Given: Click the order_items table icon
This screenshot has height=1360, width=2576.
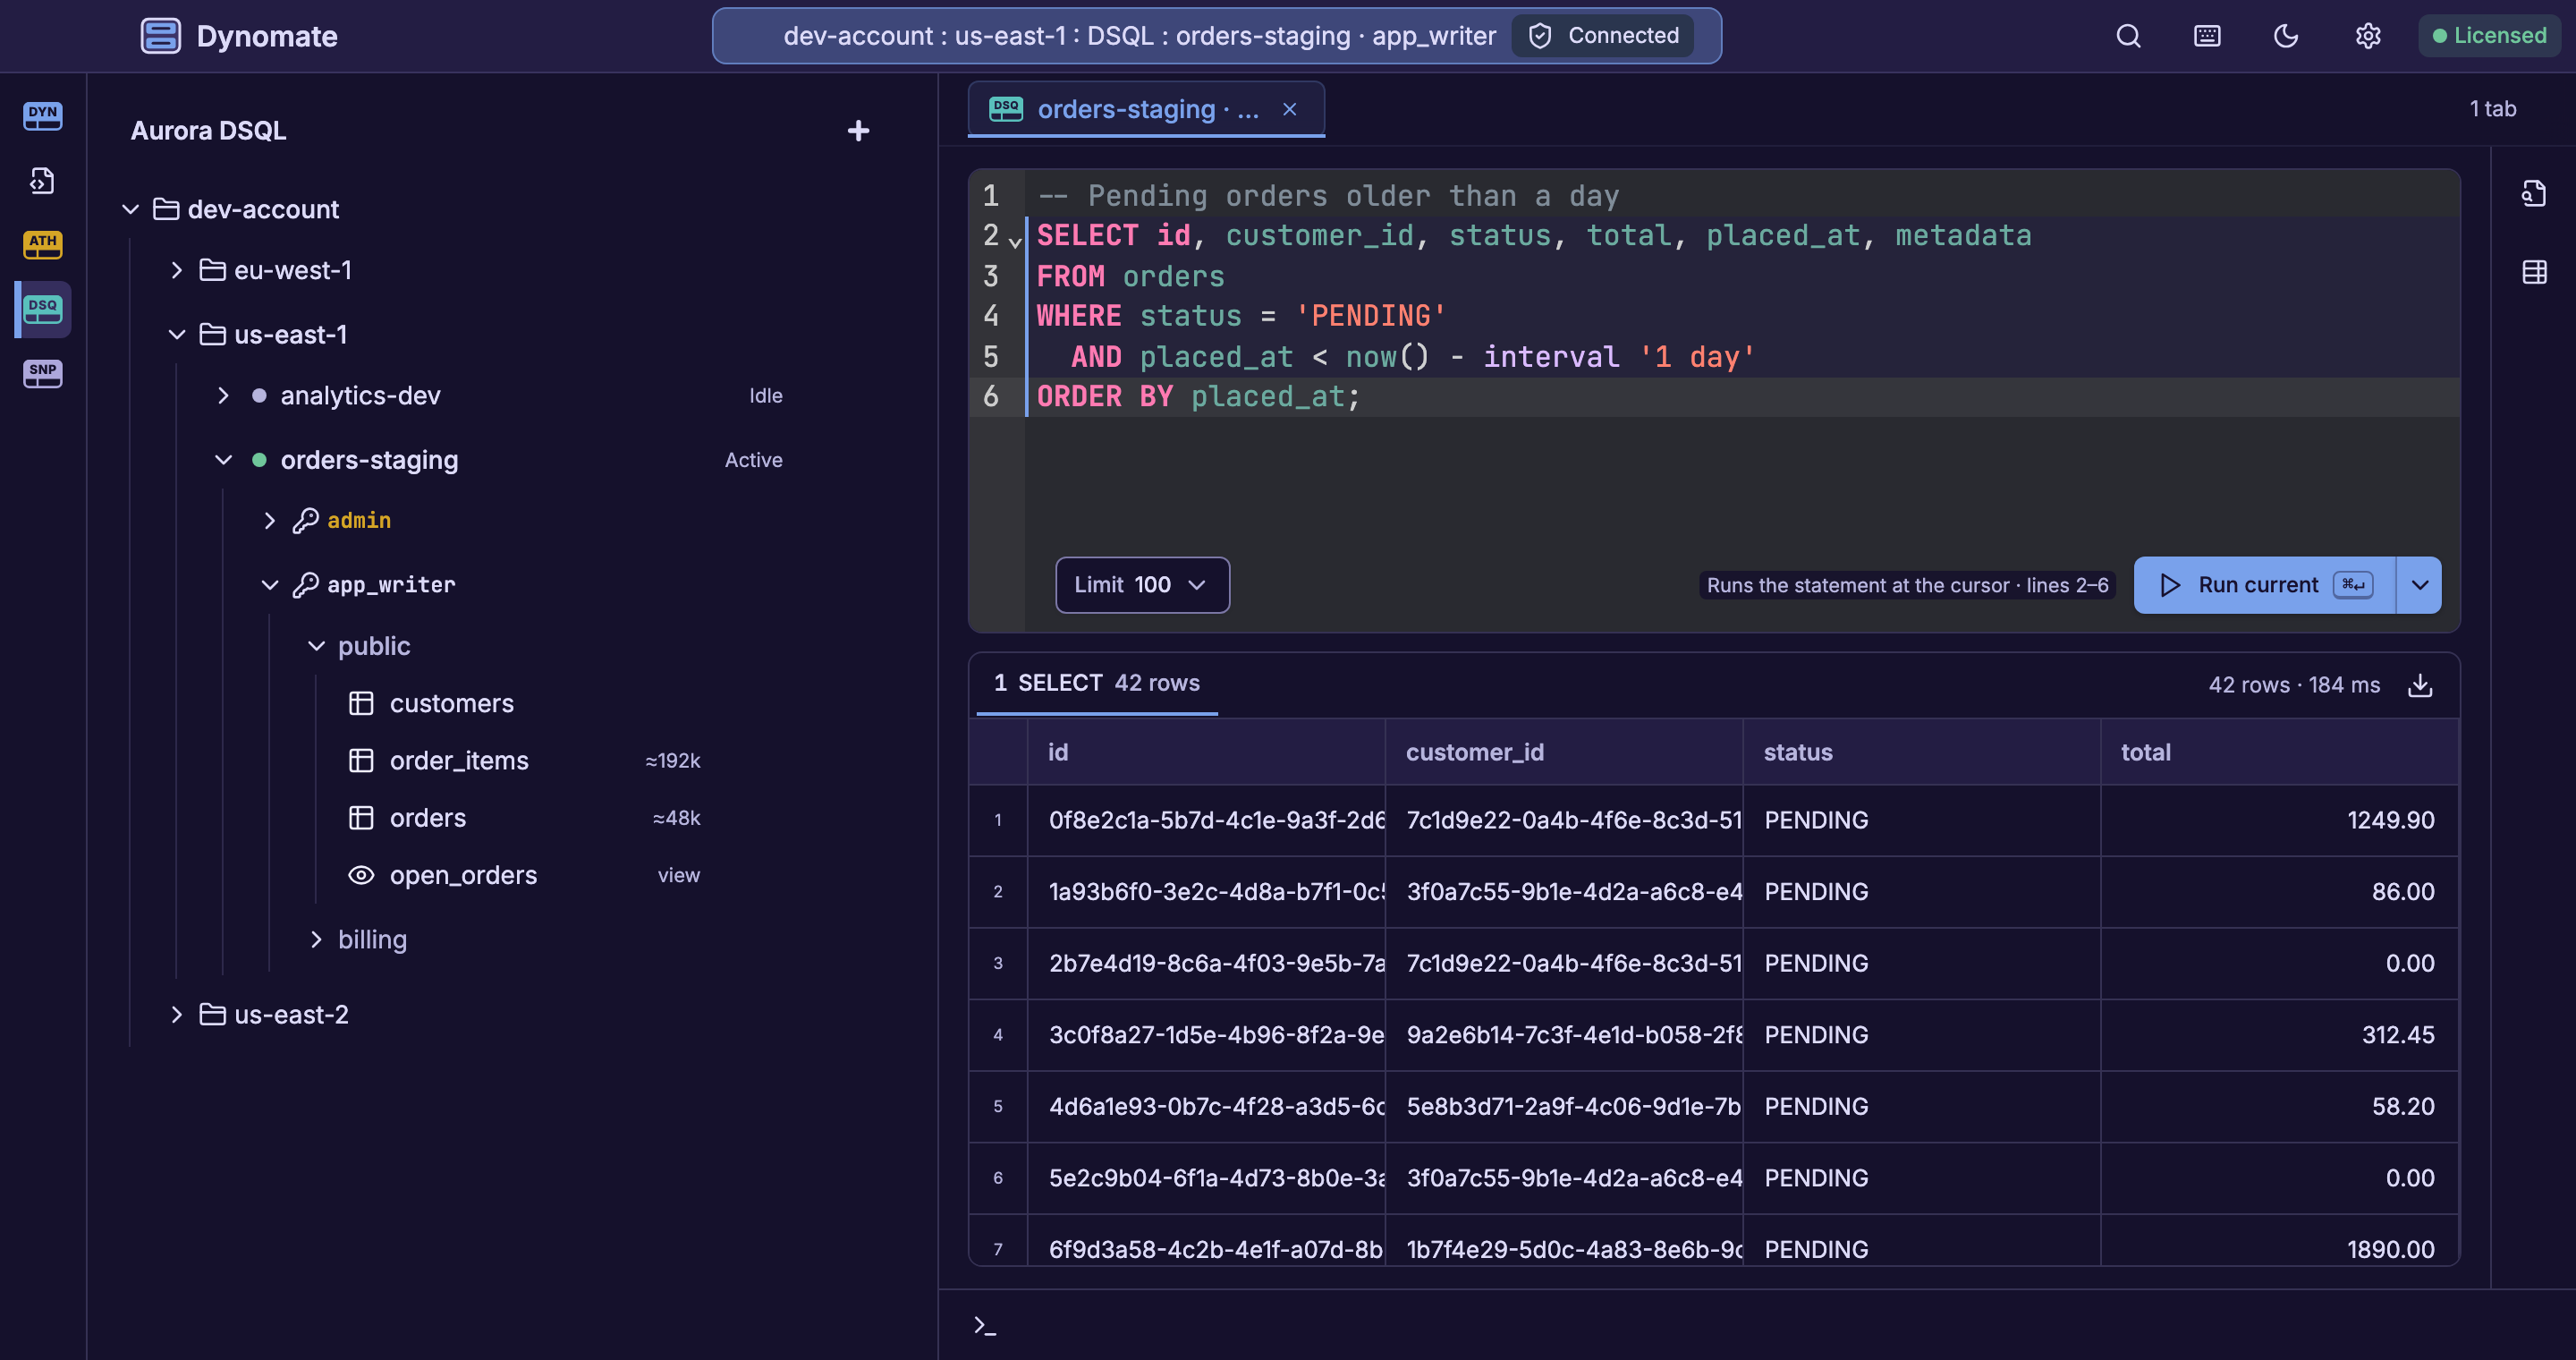Looking at the screenshot, I should (x=361, y=761).
